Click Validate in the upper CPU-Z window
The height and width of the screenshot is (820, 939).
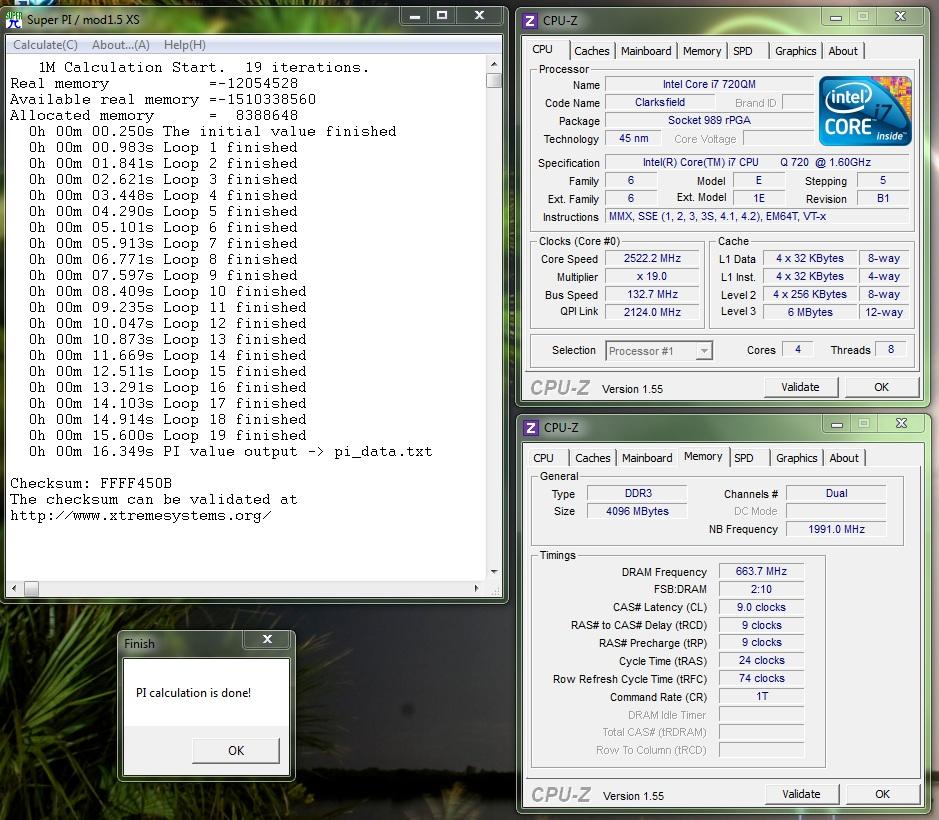[x=800, y=387]
